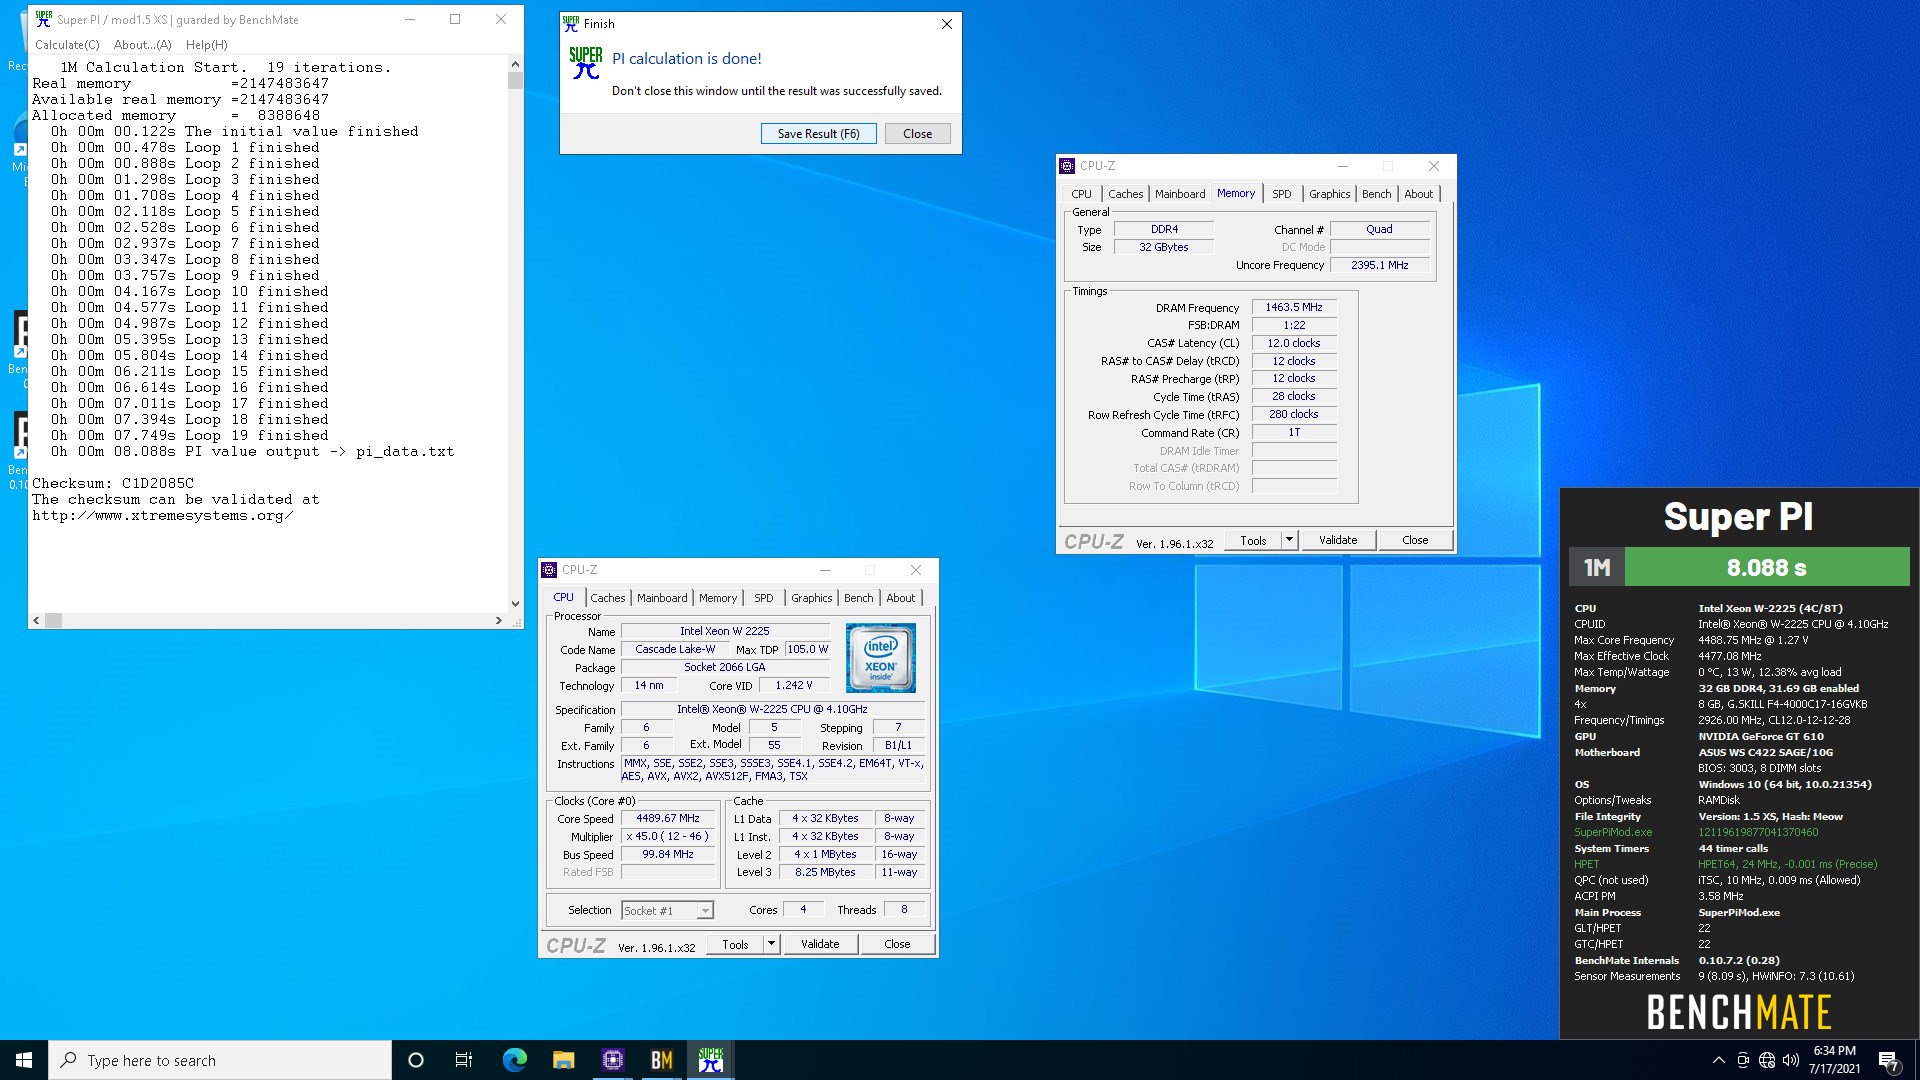Click xtremesystems.org URL in Super PI log
Viewport: 1920px width, 1080px height.
coord(162,516)
